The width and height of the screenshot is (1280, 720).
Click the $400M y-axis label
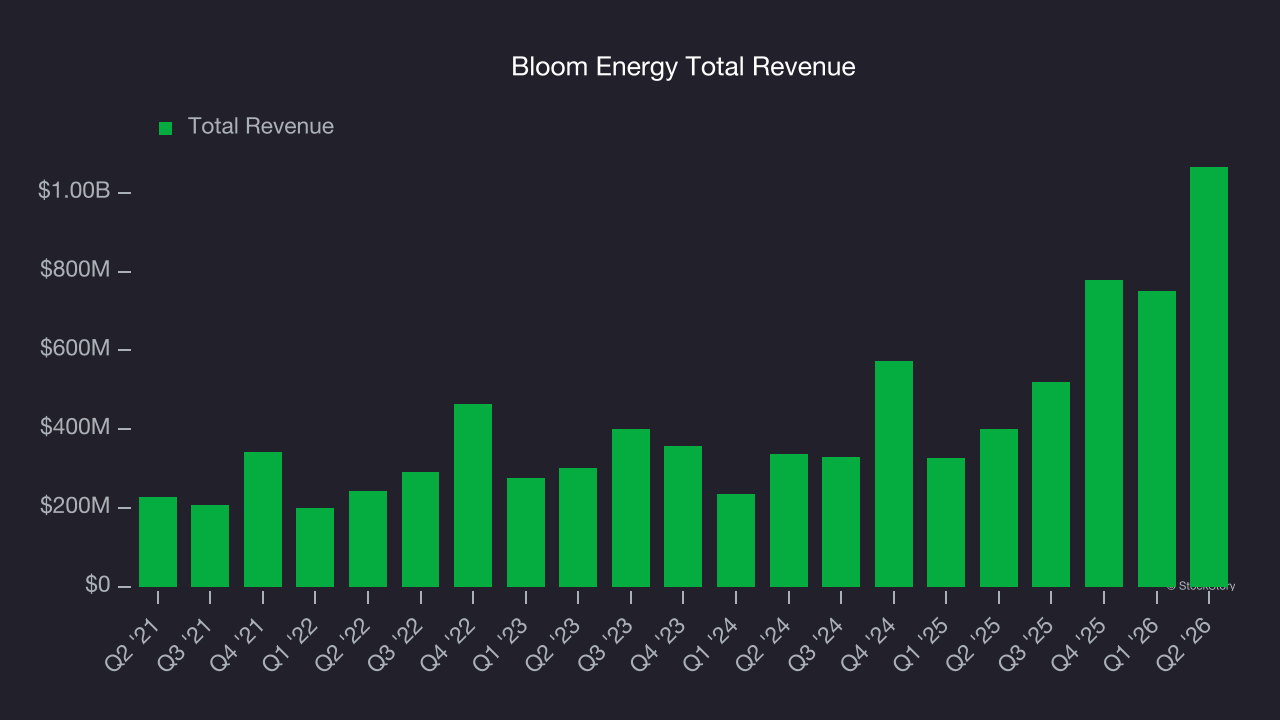pos(75,428)
